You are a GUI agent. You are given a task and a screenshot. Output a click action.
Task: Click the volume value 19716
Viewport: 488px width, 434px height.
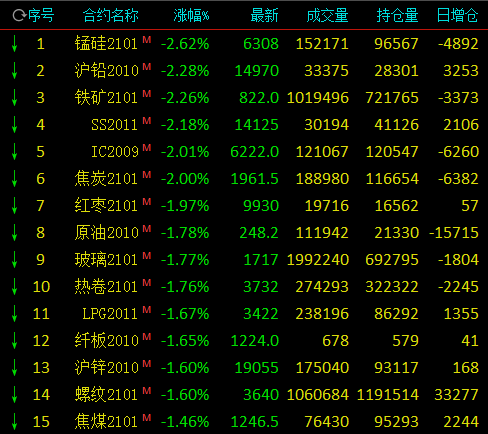coord(327,206)
